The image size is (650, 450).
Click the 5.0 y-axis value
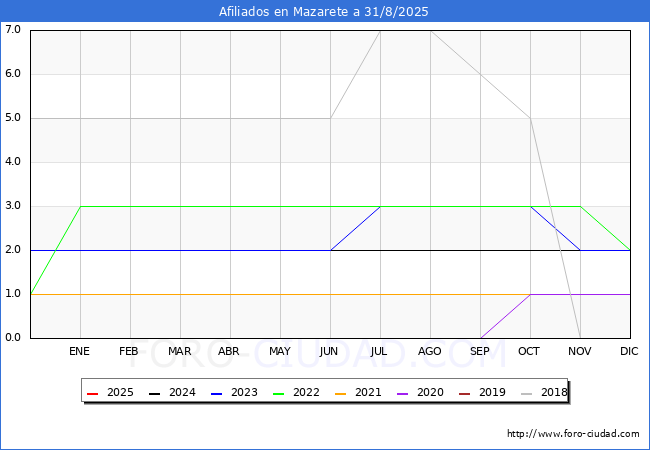click(x=13, y=117)
